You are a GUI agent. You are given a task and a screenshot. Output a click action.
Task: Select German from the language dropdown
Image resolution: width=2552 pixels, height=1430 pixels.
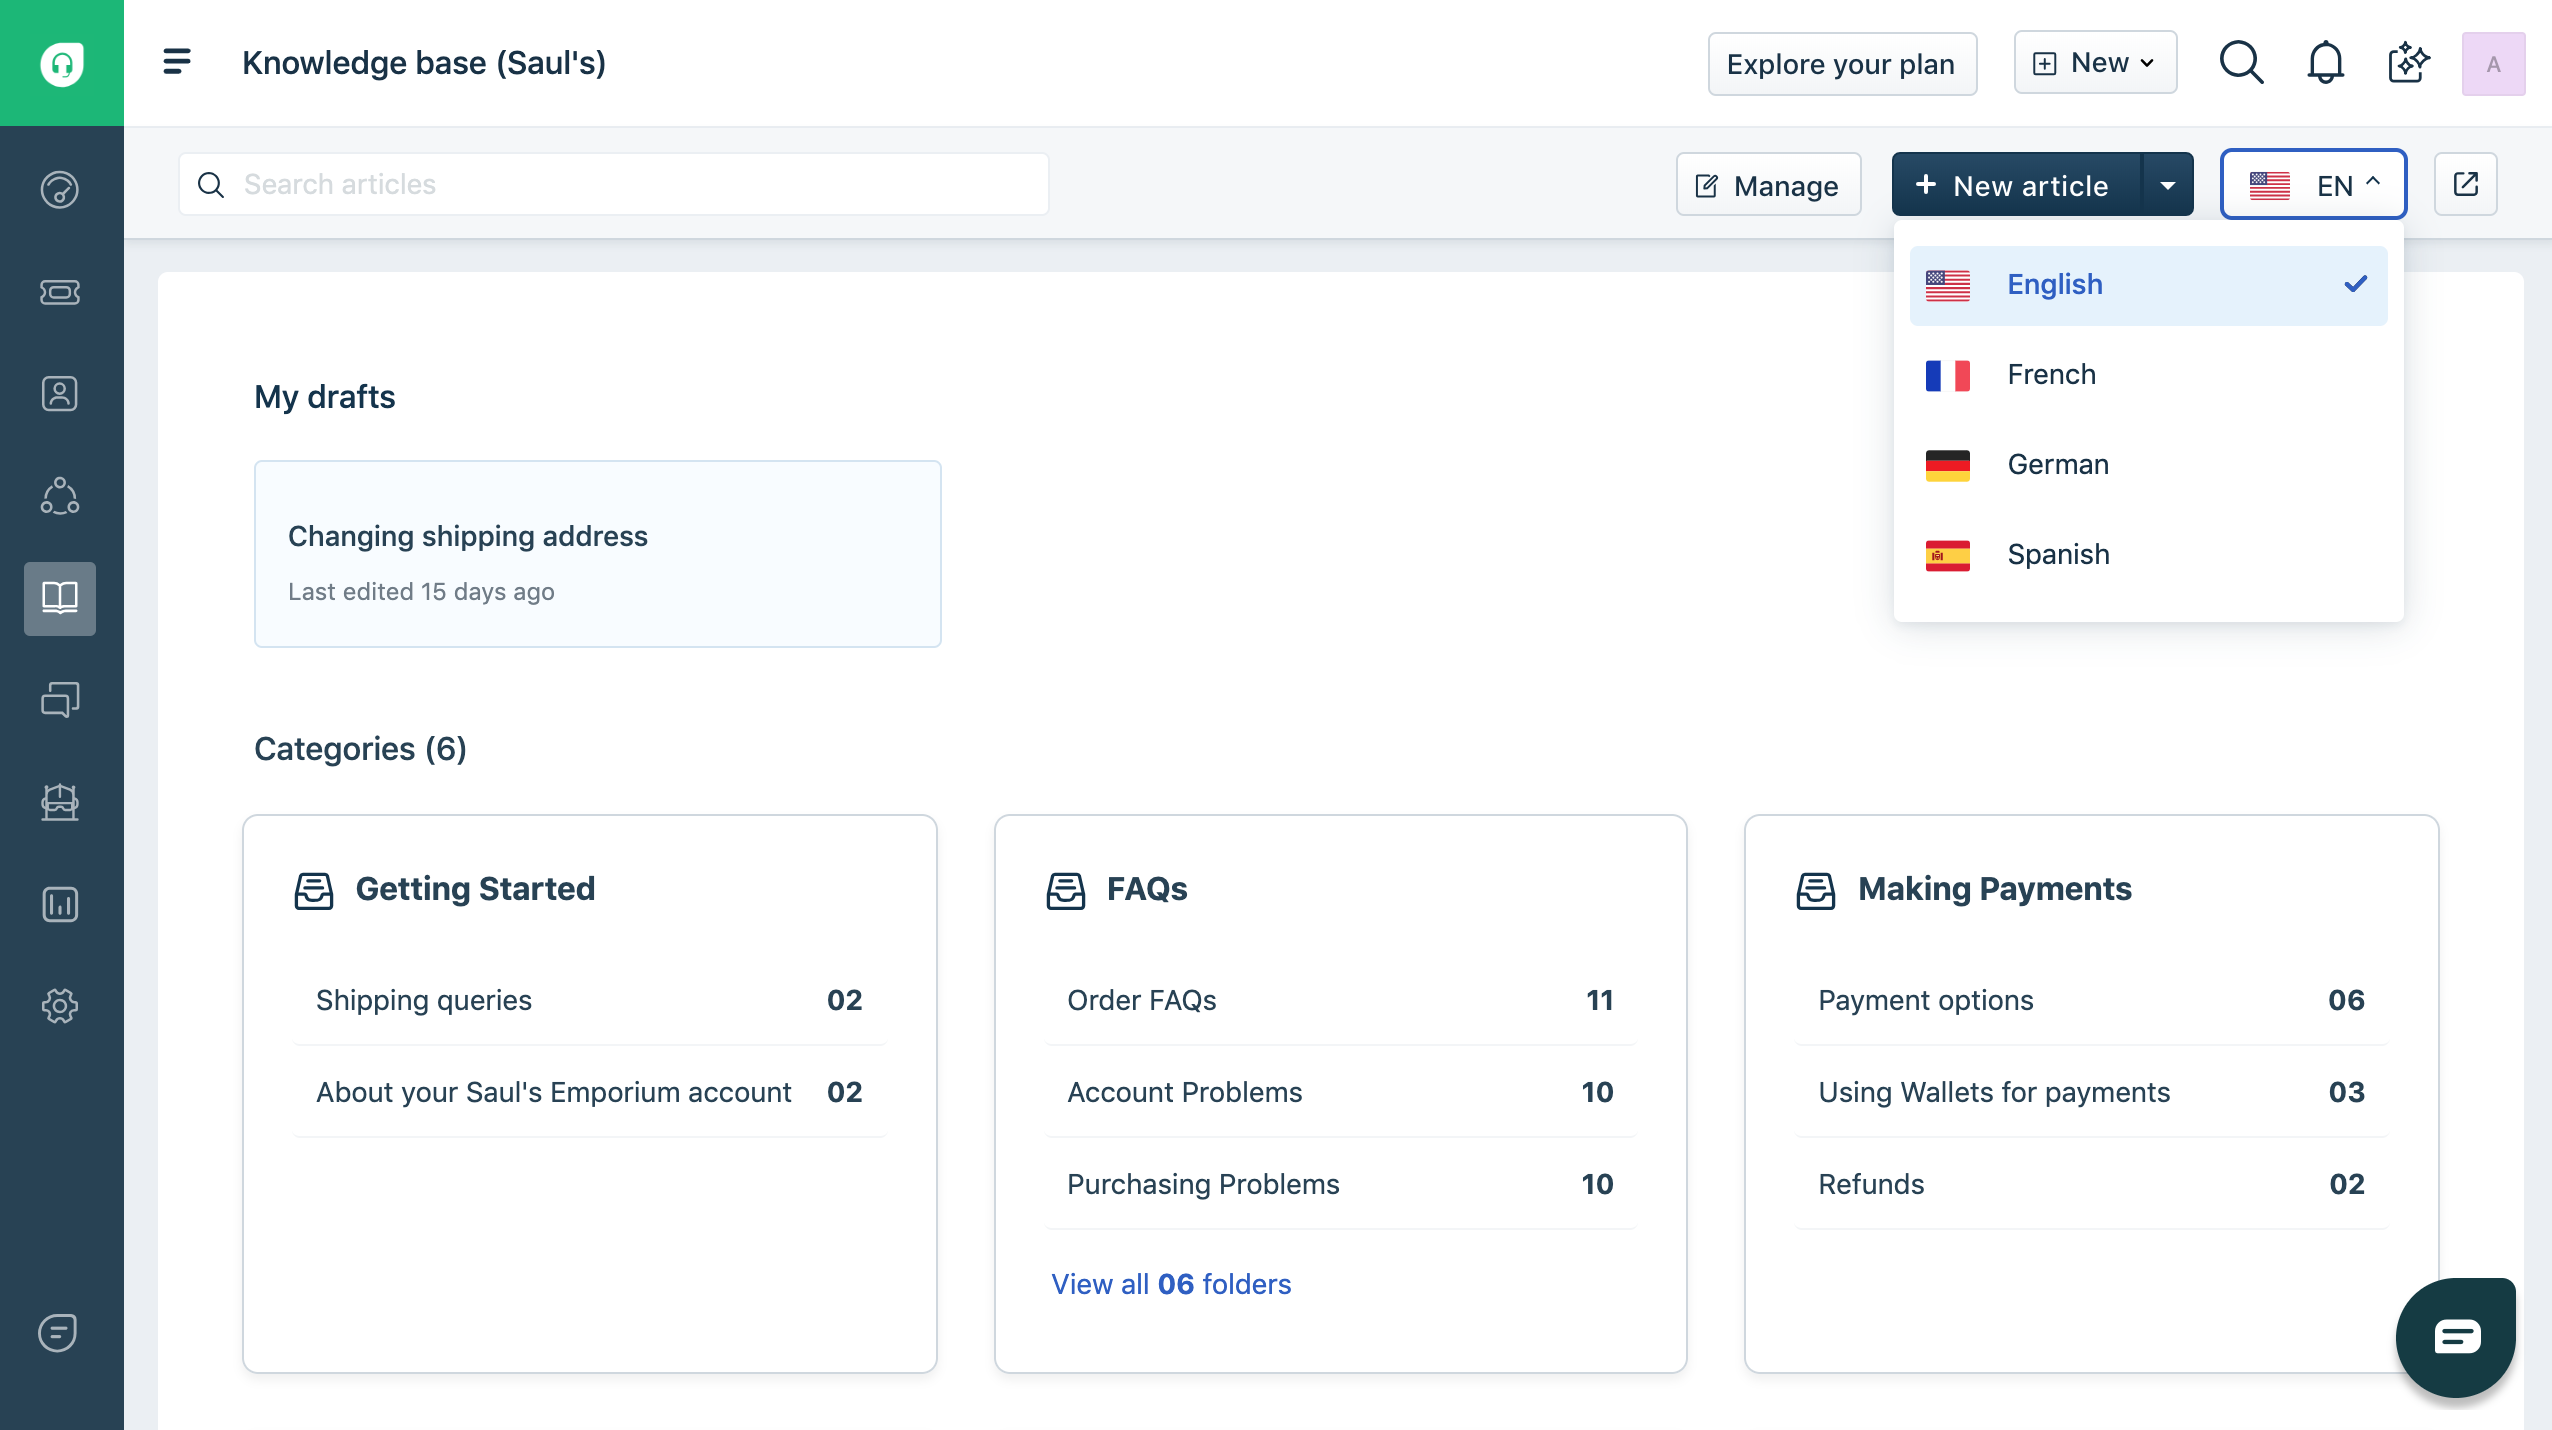coord(2056,464)
